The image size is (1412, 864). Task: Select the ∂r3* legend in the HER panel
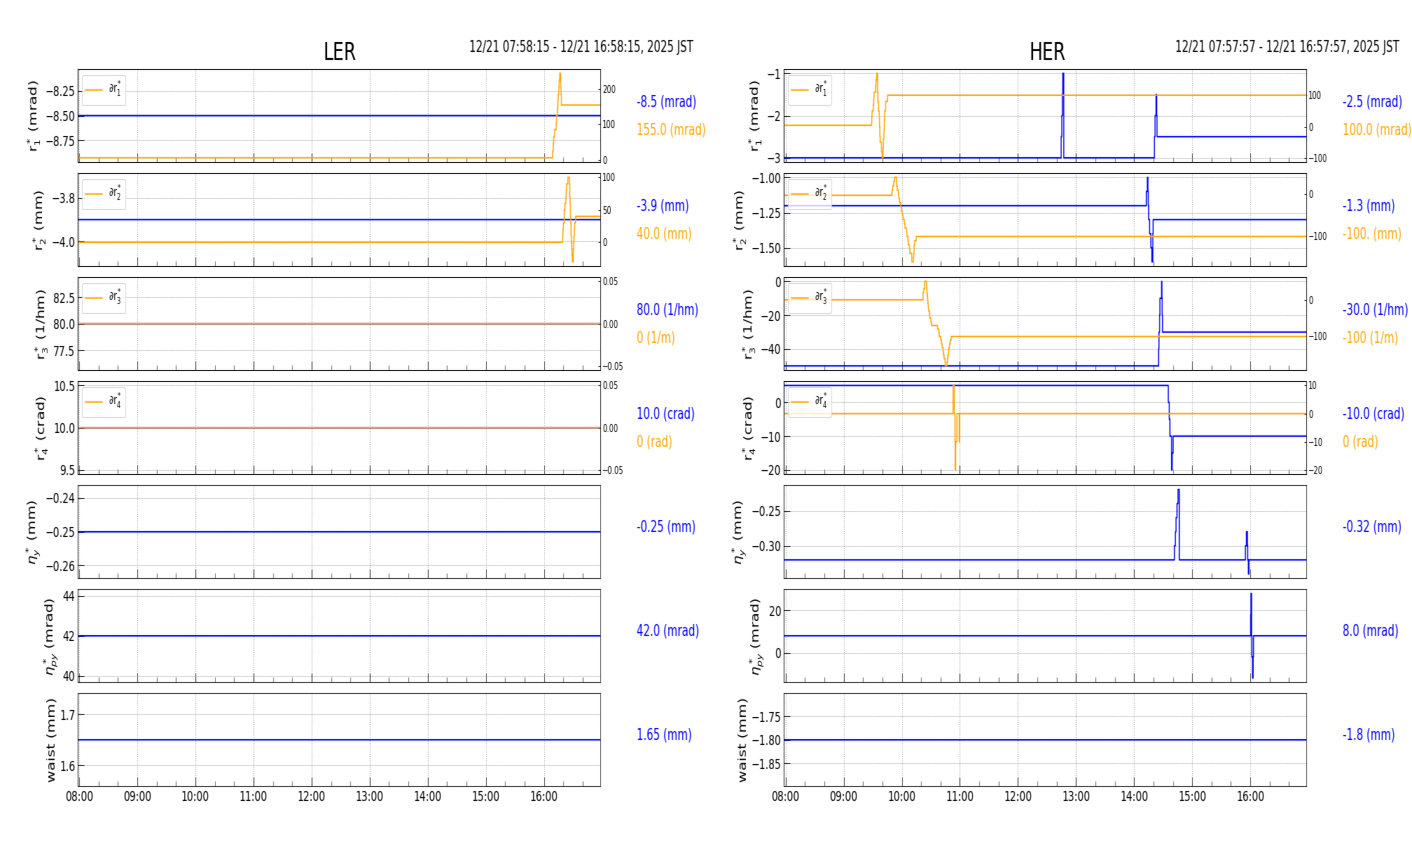point(810,298)
